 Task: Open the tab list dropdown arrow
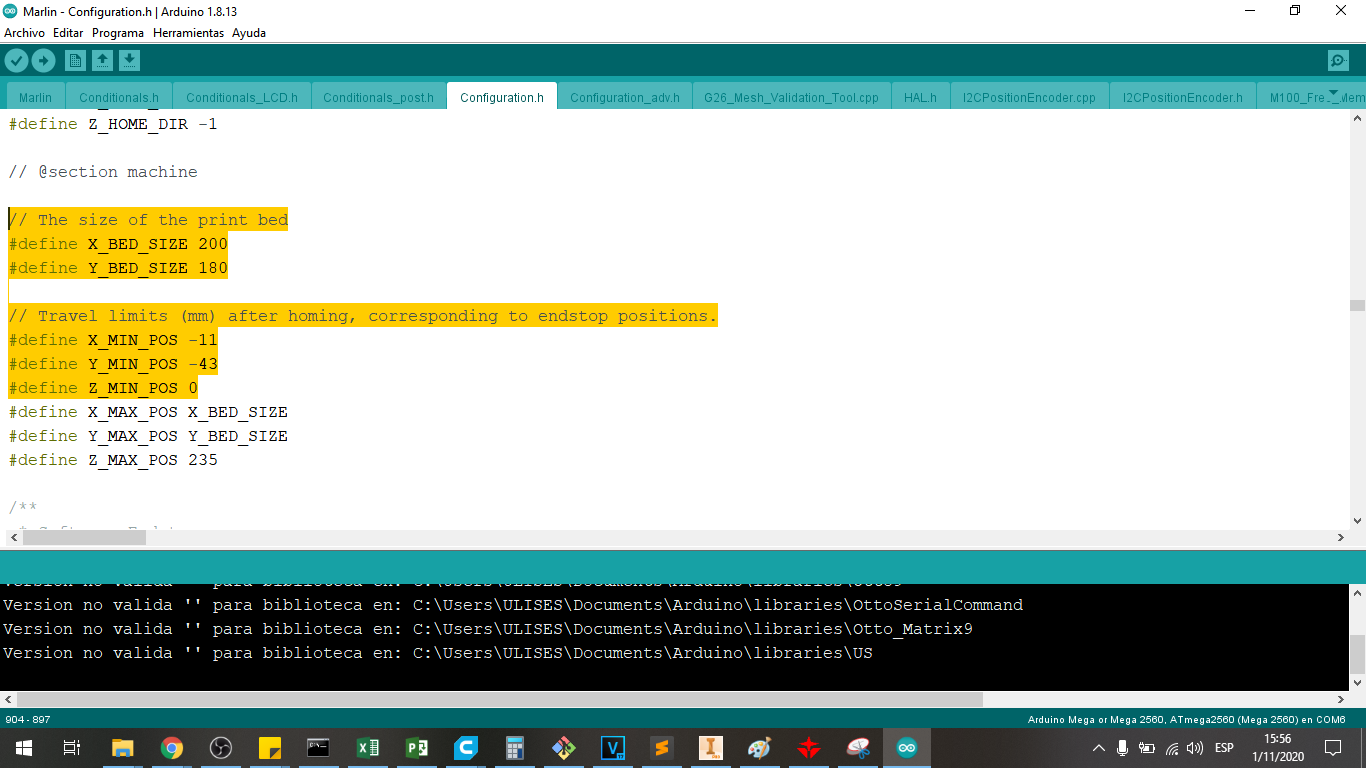(1332, 93)
